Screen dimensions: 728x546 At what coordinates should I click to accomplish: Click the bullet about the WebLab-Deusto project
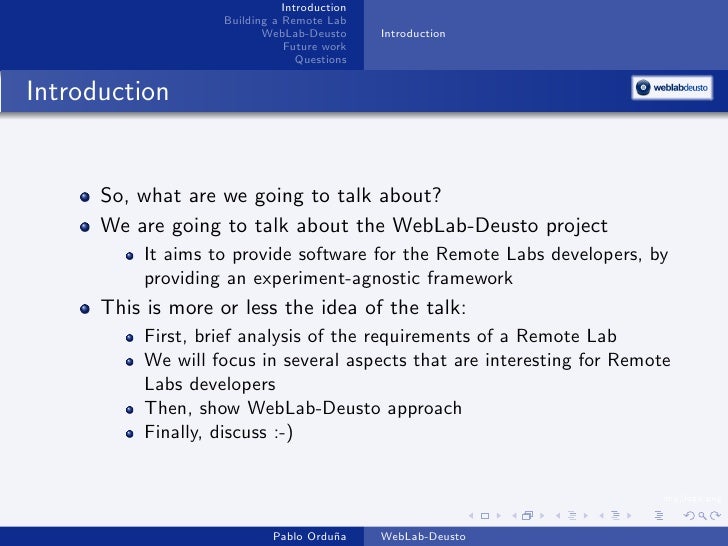354,226
